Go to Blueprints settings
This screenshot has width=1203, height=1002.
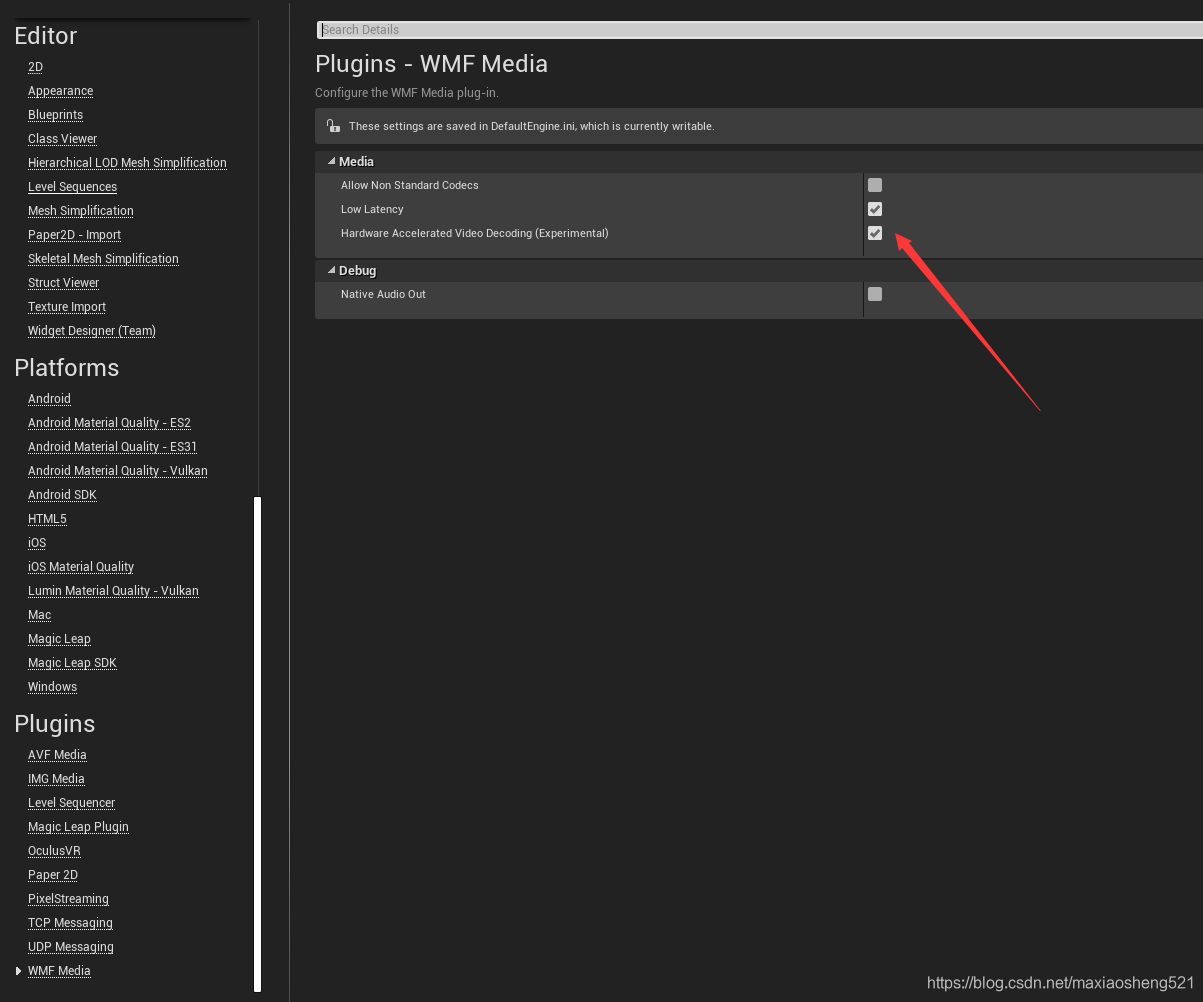click(x=55, y=115)
